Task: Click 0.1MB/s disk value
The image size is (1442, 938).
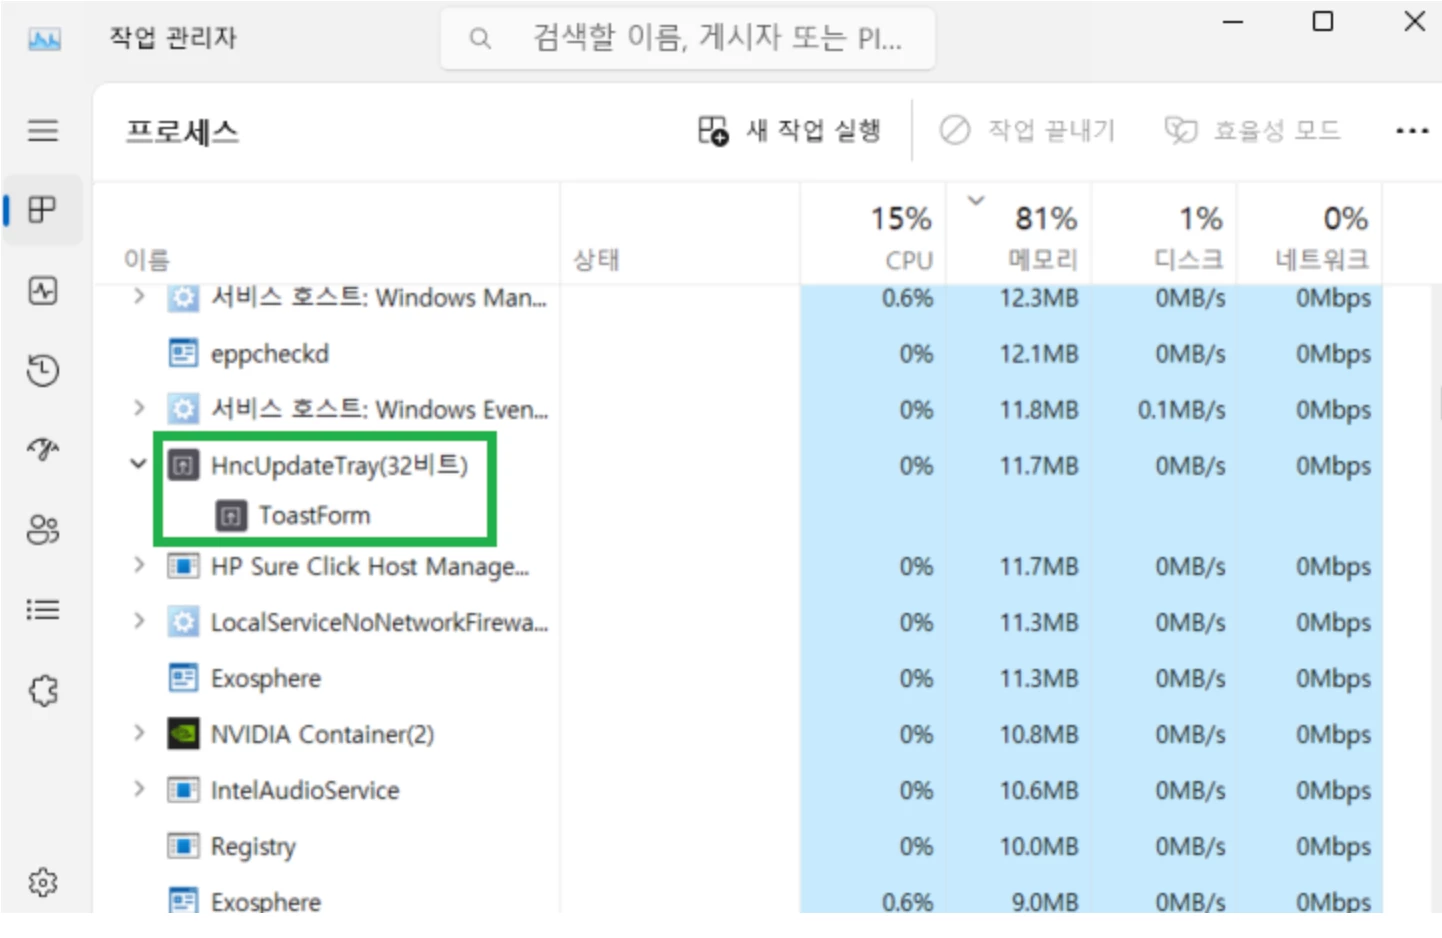Action: pos(1181,409)
